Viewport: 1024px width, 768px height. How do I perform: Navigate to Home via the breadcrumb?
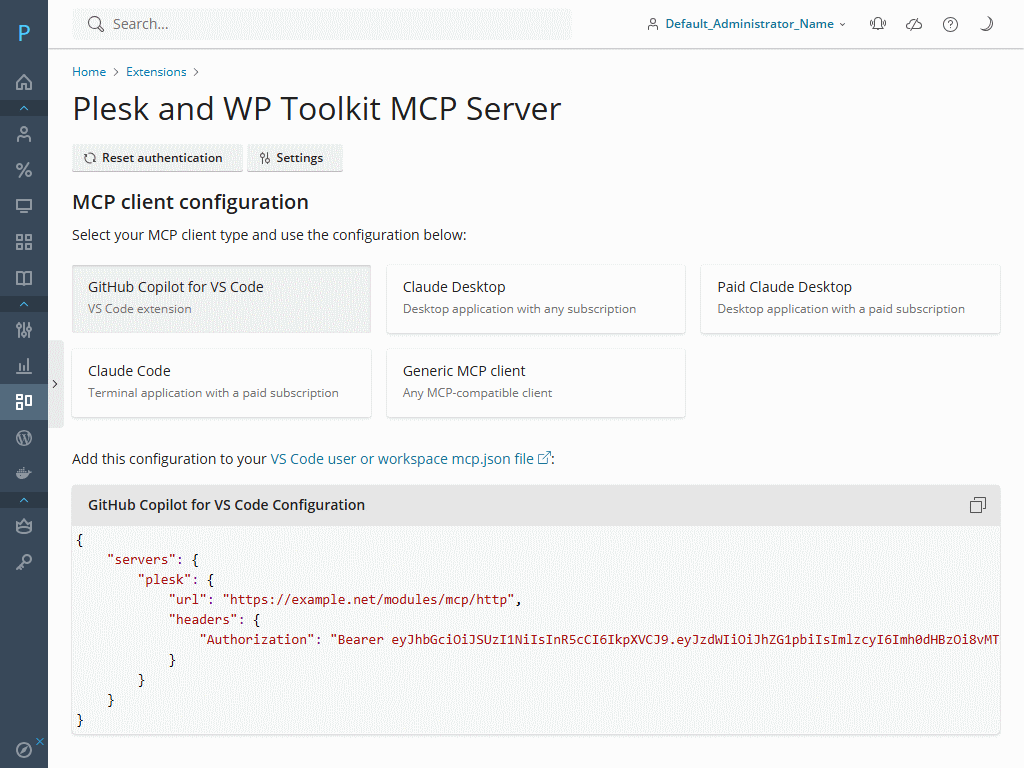tap(89, 72)
